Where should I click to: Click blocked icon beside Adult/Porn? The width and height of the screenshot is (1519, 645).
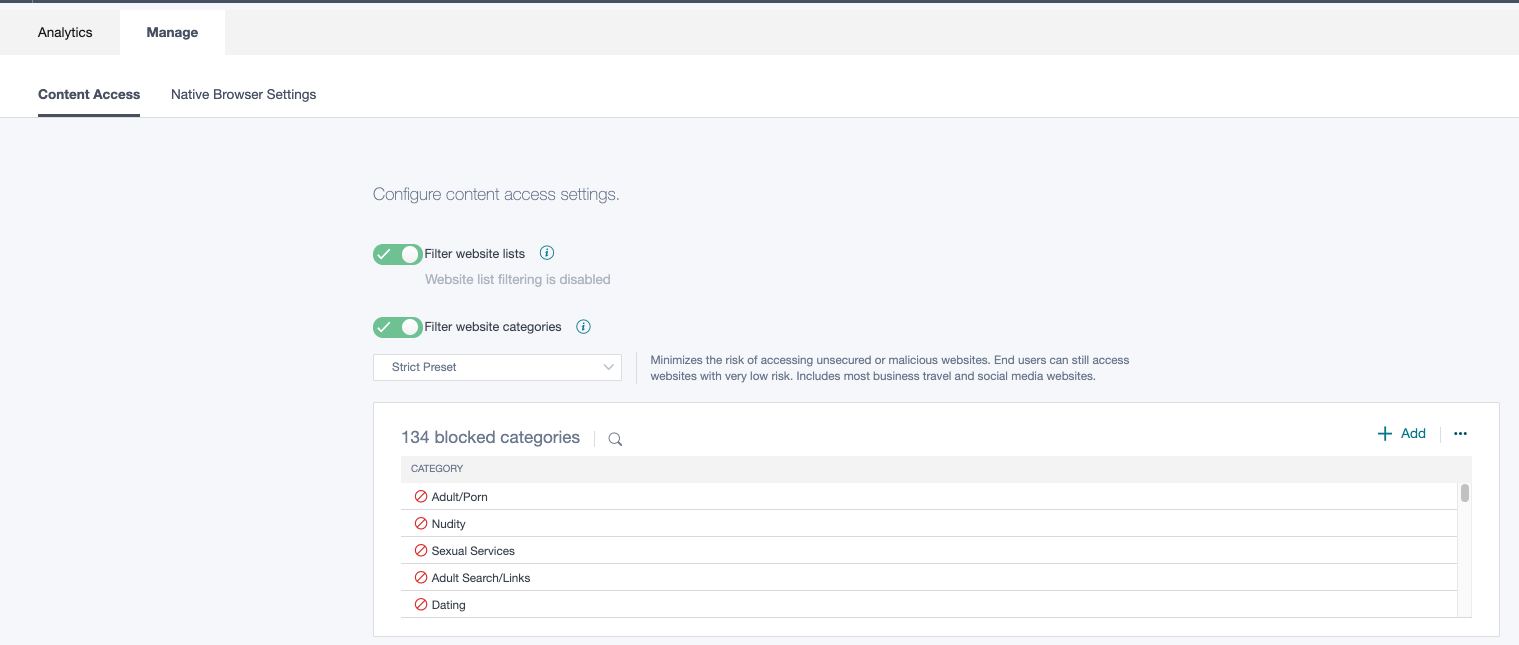click(421, 497)
